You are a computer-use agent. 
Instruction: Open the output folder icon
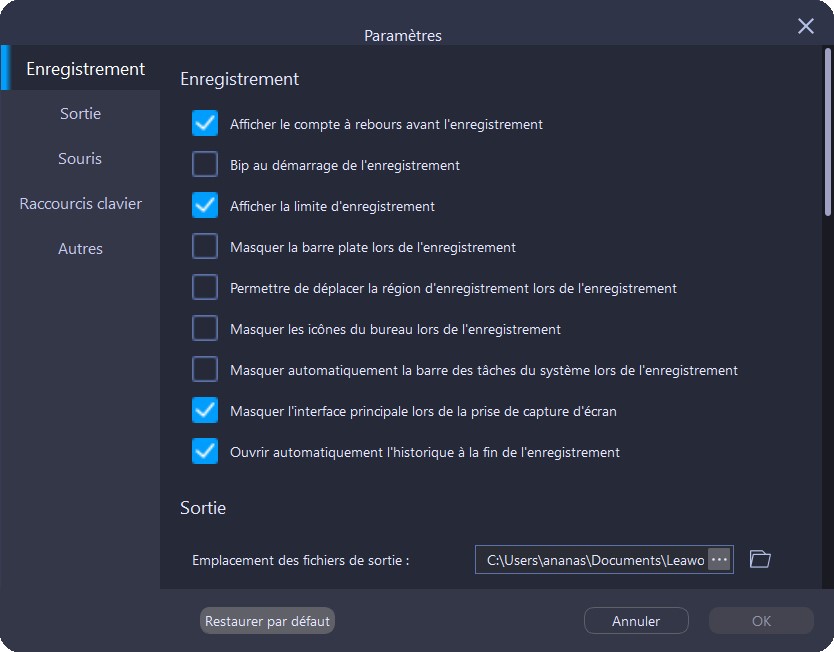point(760,559)
